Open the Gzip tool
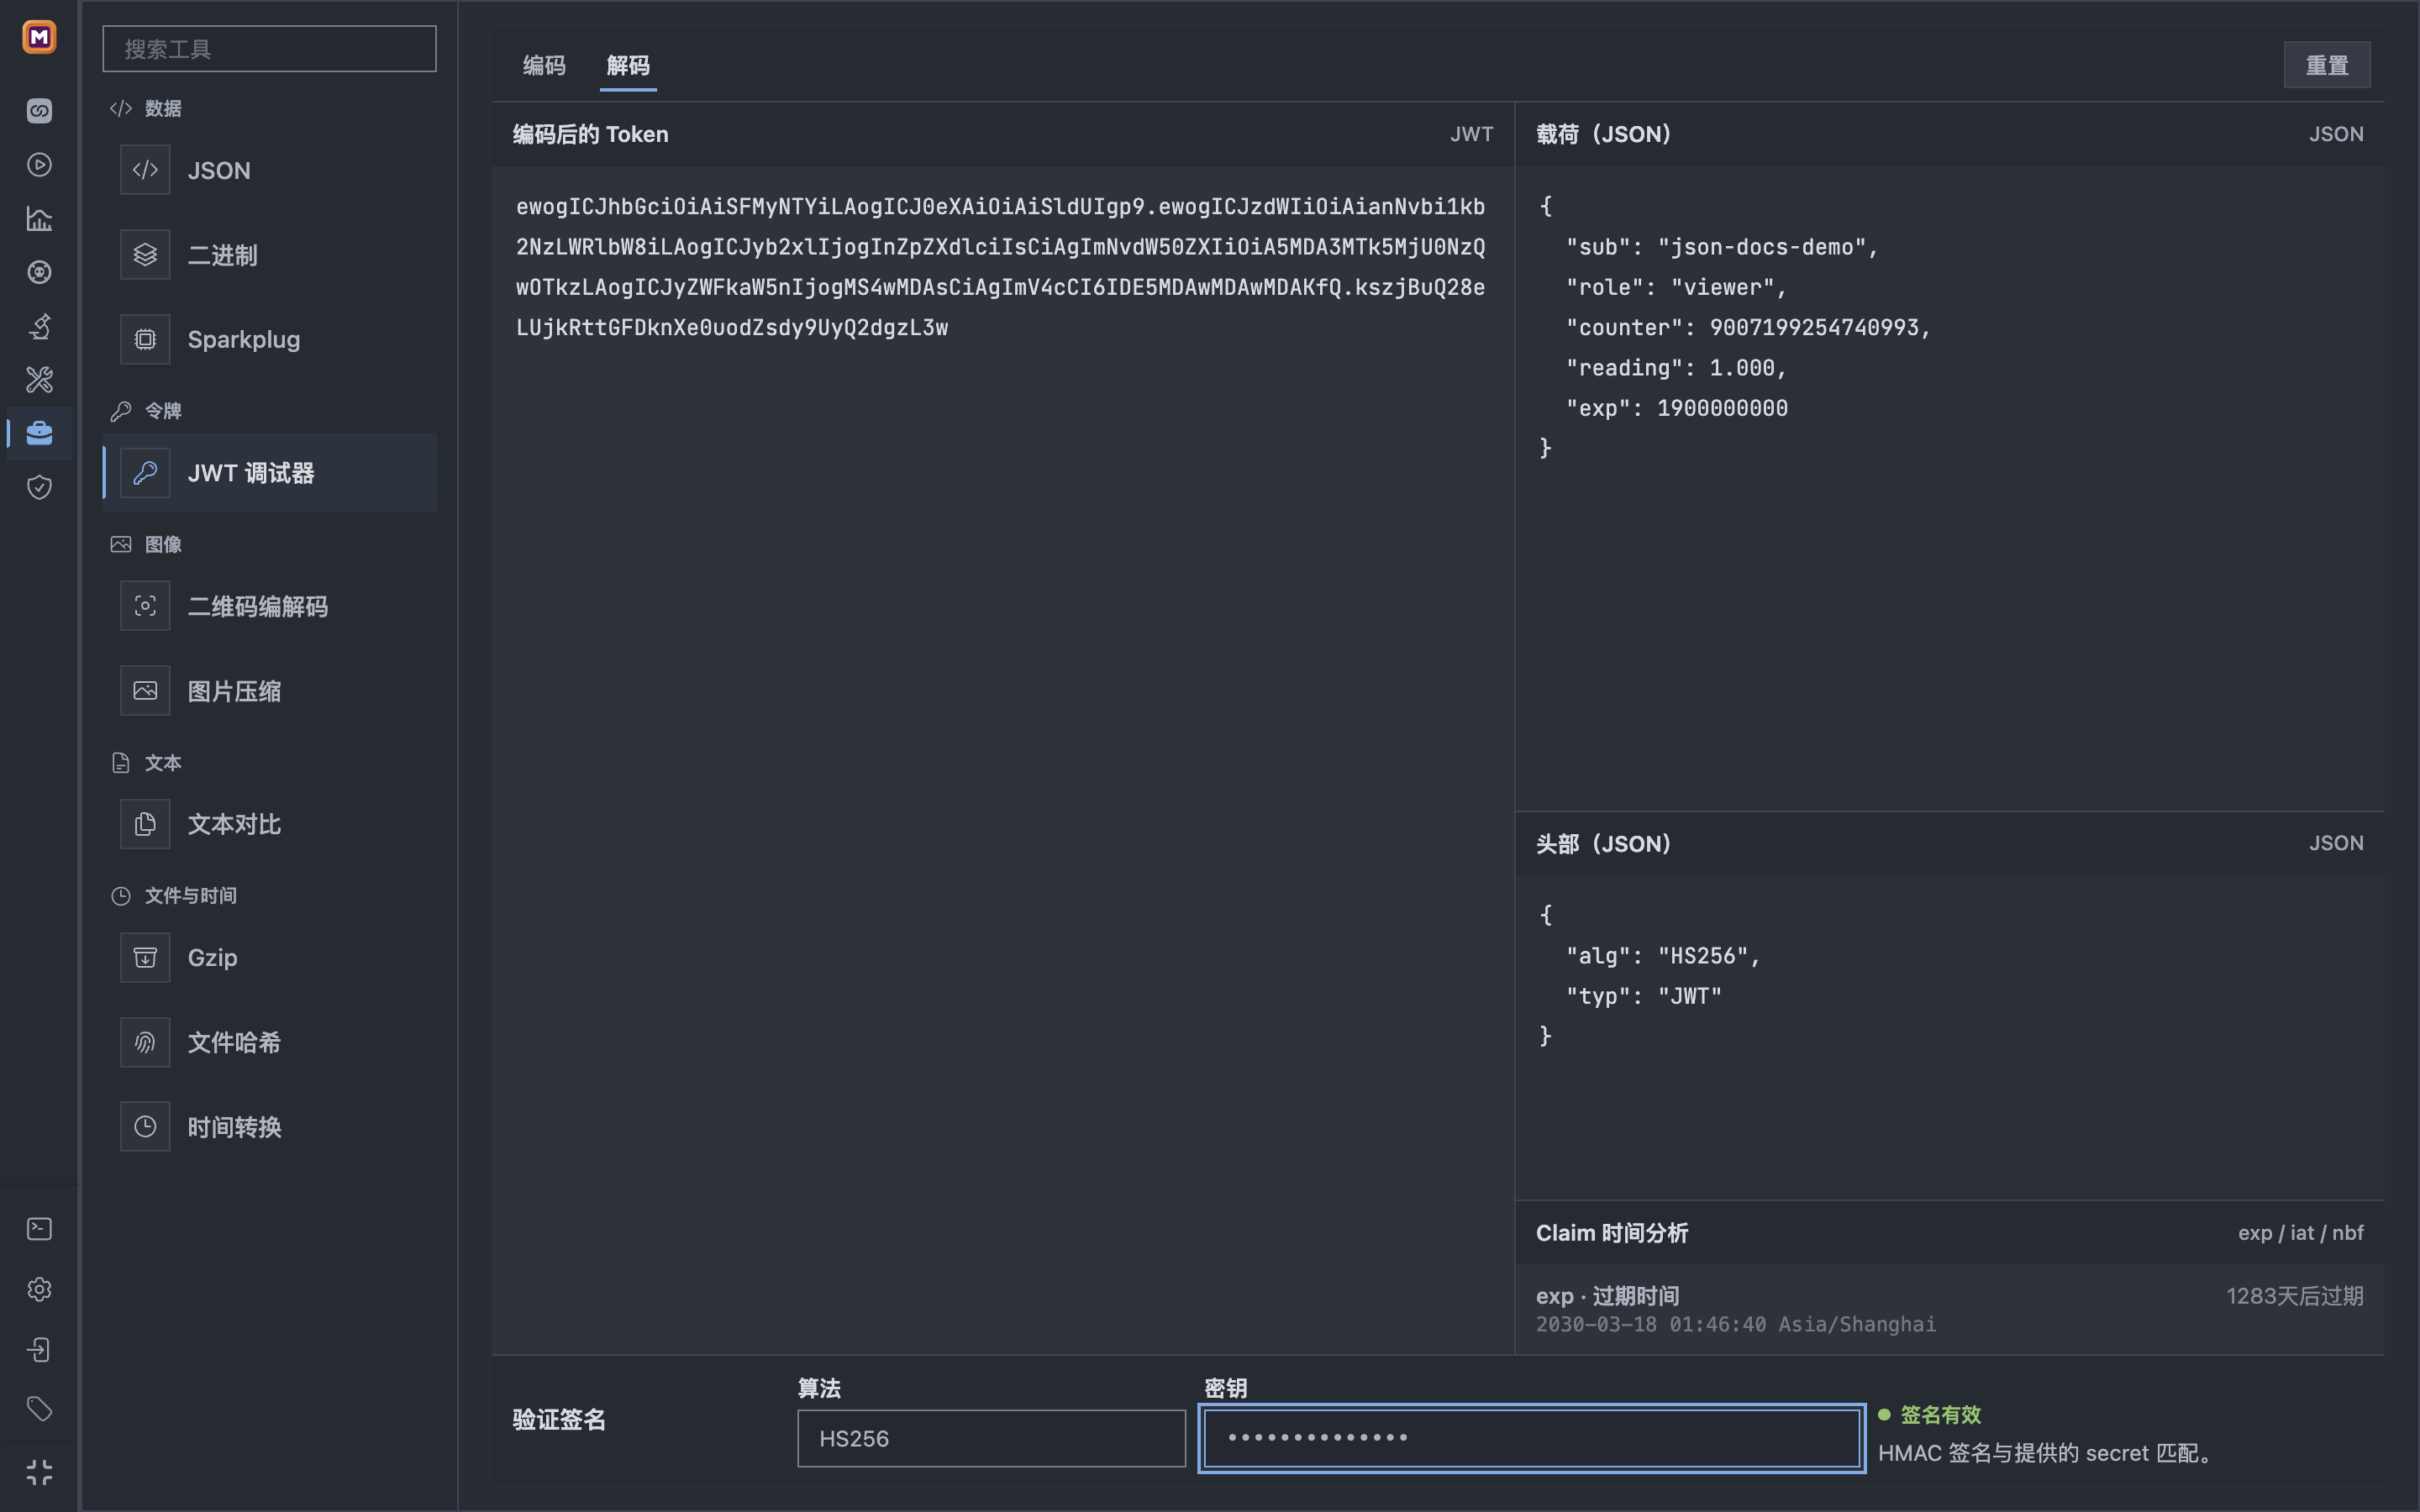The height and width of the screenshot is (1512, 2420). (x=270, y=957)
